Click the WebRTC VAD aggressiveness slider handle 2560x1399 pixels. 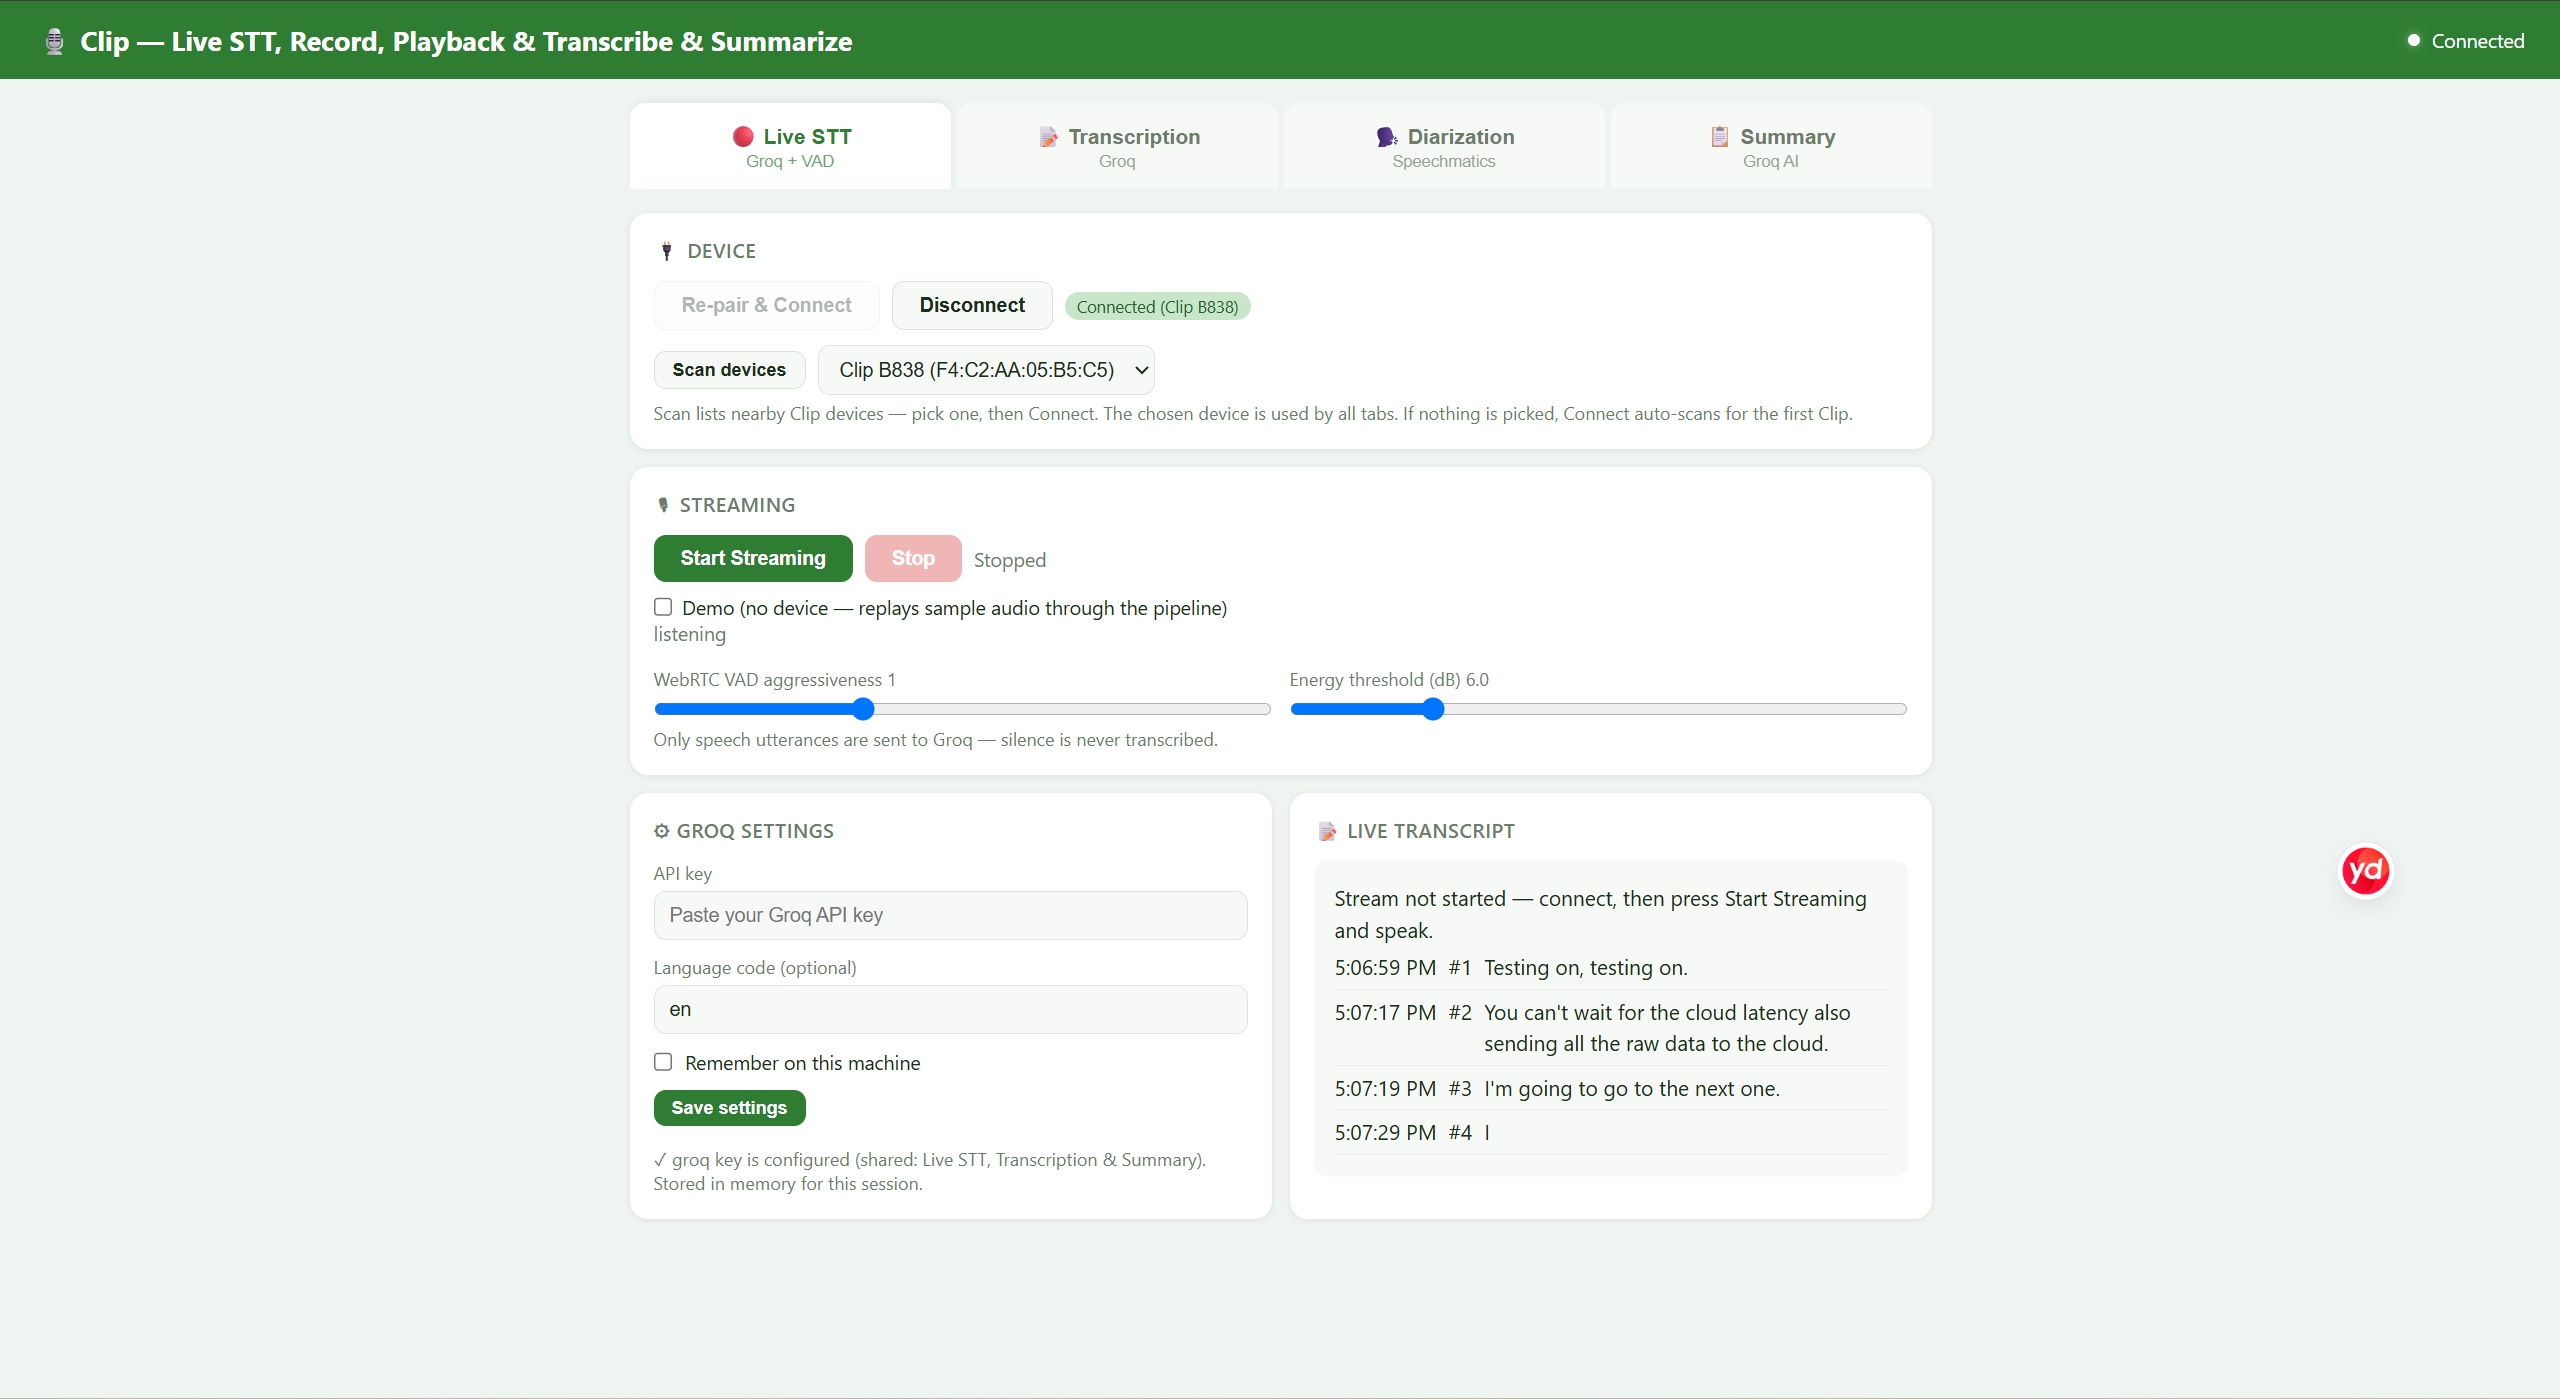[863, 709]
